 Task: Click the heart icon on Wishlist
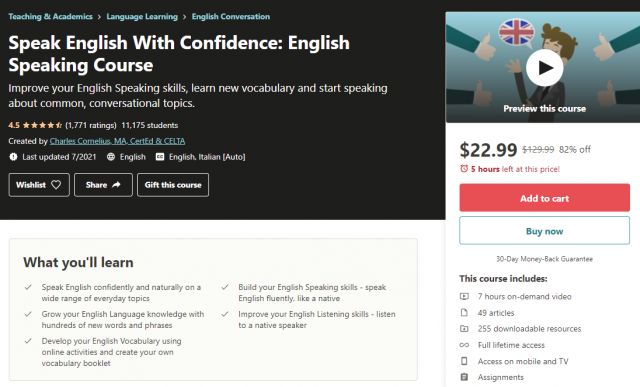[56, 185]
